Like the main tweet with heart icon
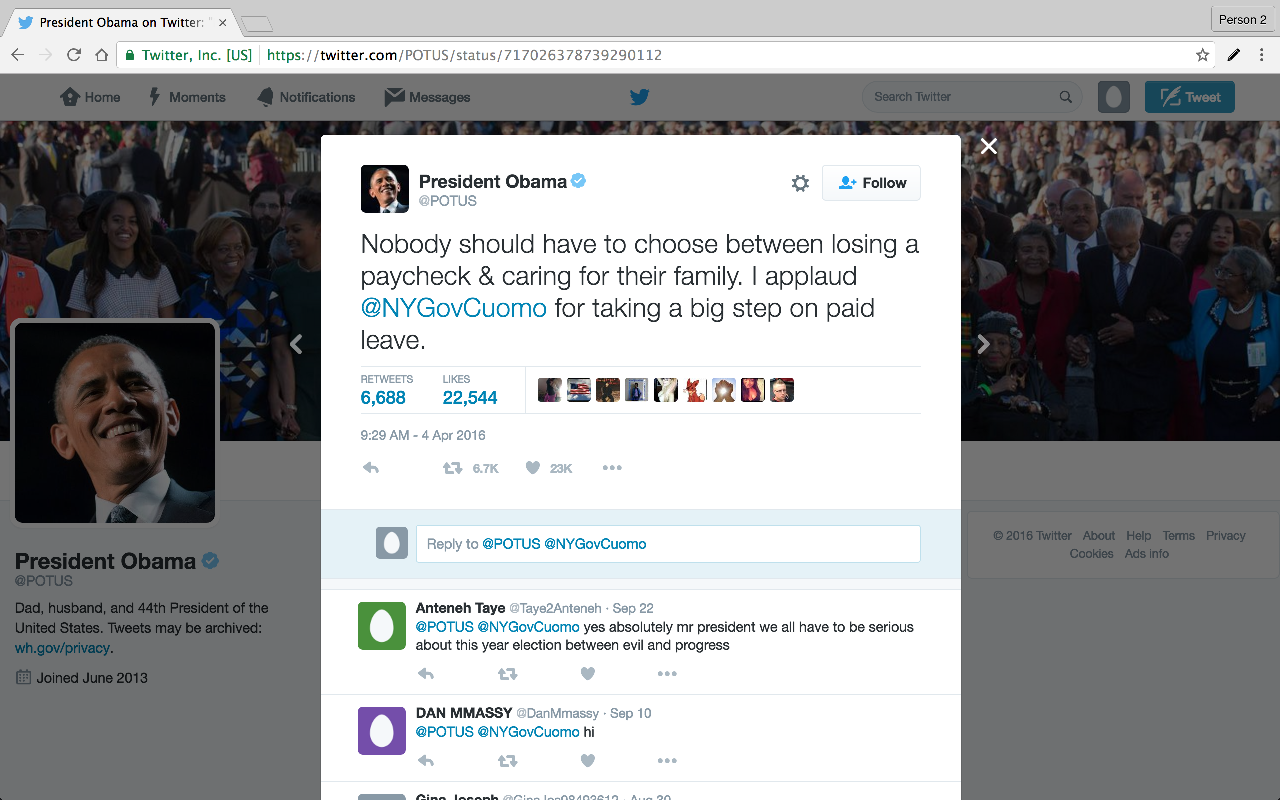Screen dimensions: 1280x800 pos(533,468)
